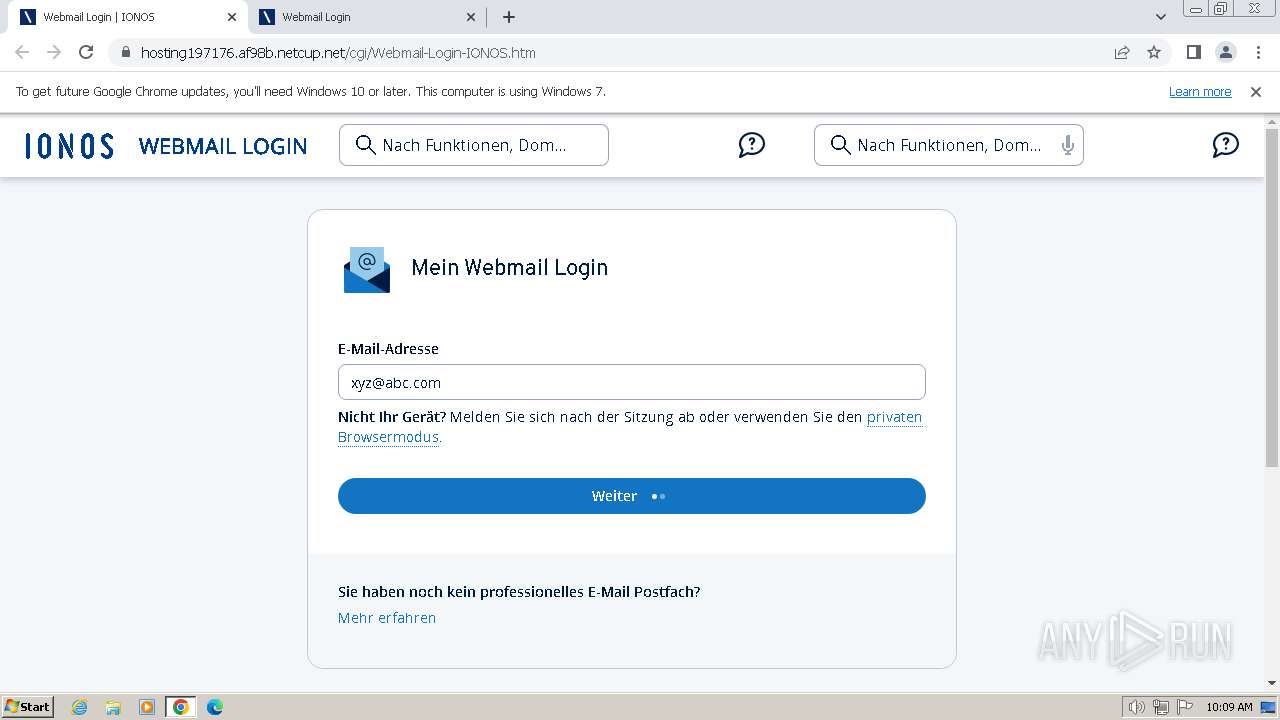Click the page vertical scrollbar
This screenshot has width=1280, height=720.
pos(1272,298)
